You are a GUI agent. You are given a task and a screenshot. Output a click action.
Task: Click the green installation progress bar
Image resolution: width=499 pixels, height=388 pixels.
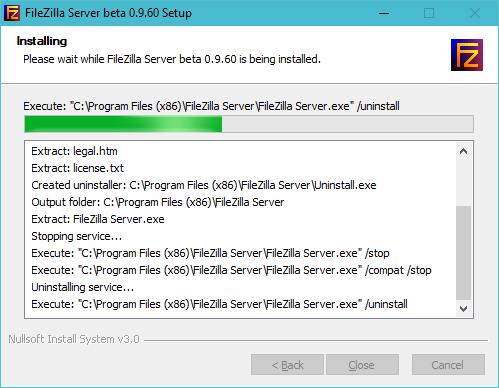(x=249, y=124)
